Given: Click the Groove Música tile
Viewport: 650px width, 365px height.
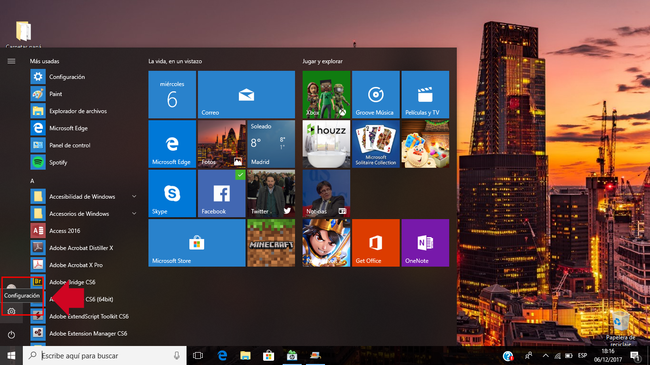Looking at the screenshot, I should pyautogui.click(x=376, y=95).
